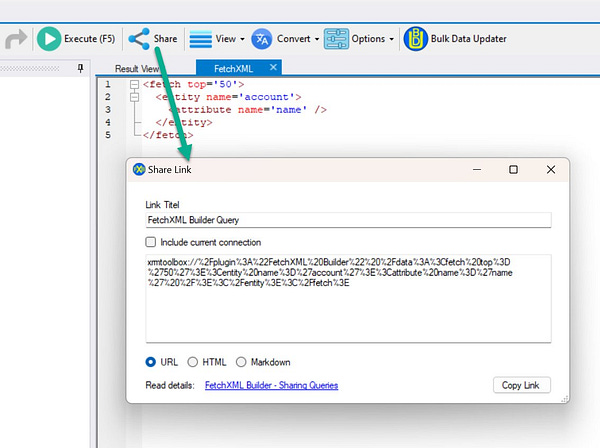Click the pin icon on side panel
The image size is (600, 448).
(80, 68)
